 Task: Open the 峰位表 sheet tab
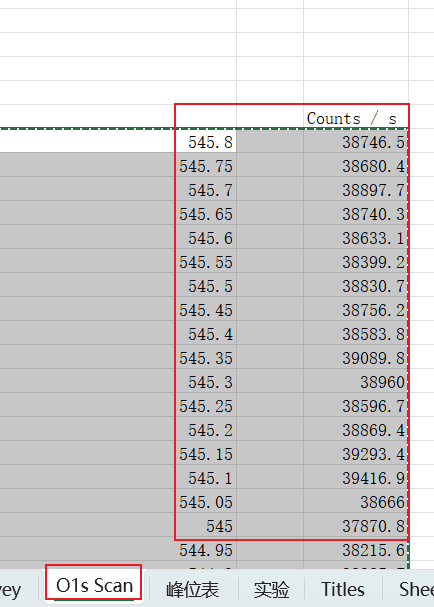click(192, 590)
